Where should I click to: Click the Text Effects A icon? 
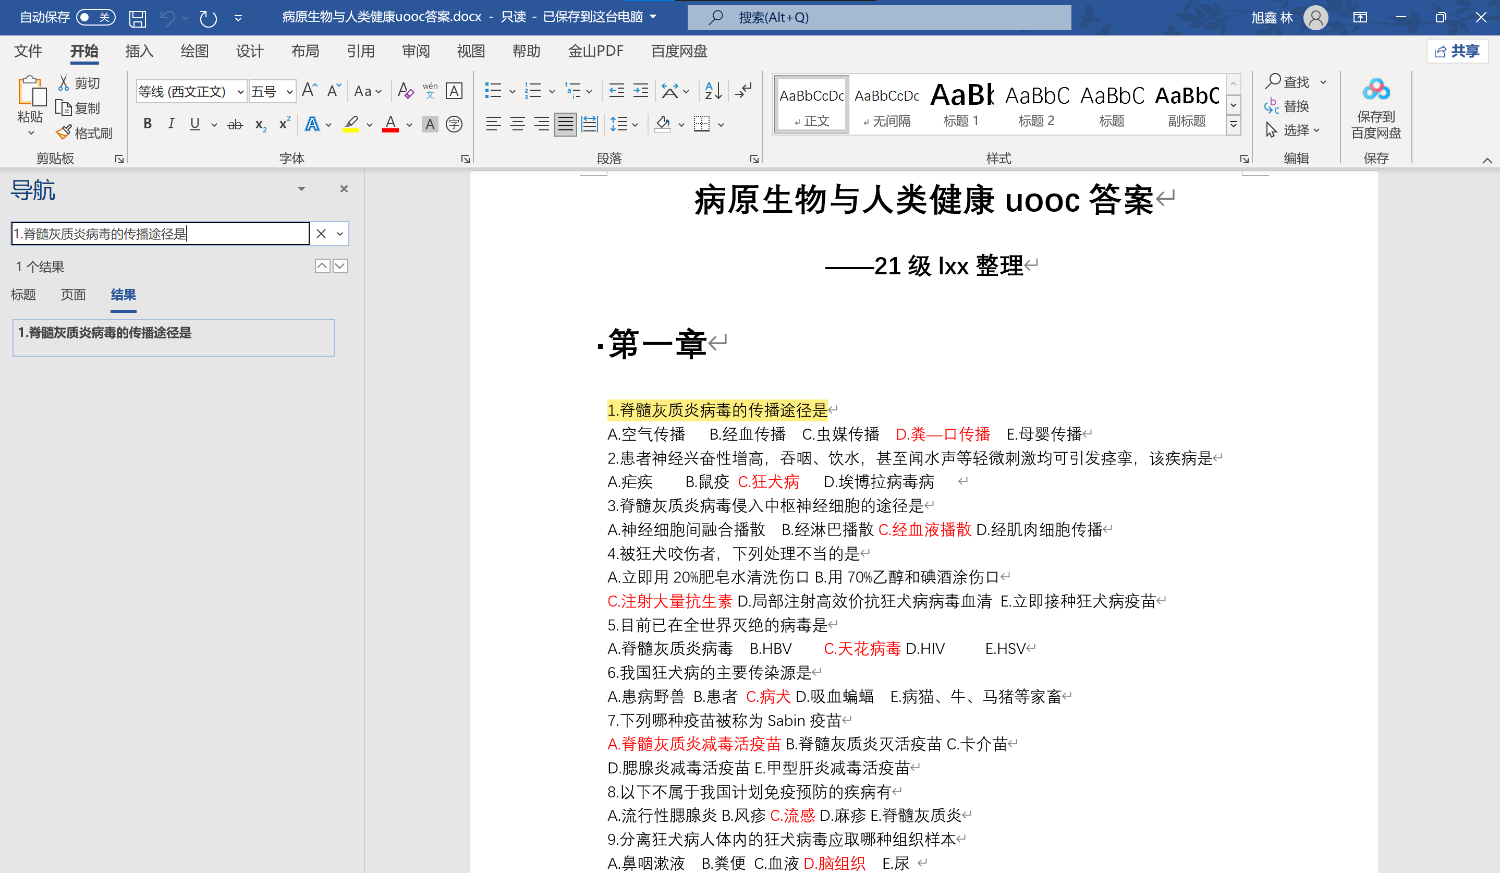(312, 124)
